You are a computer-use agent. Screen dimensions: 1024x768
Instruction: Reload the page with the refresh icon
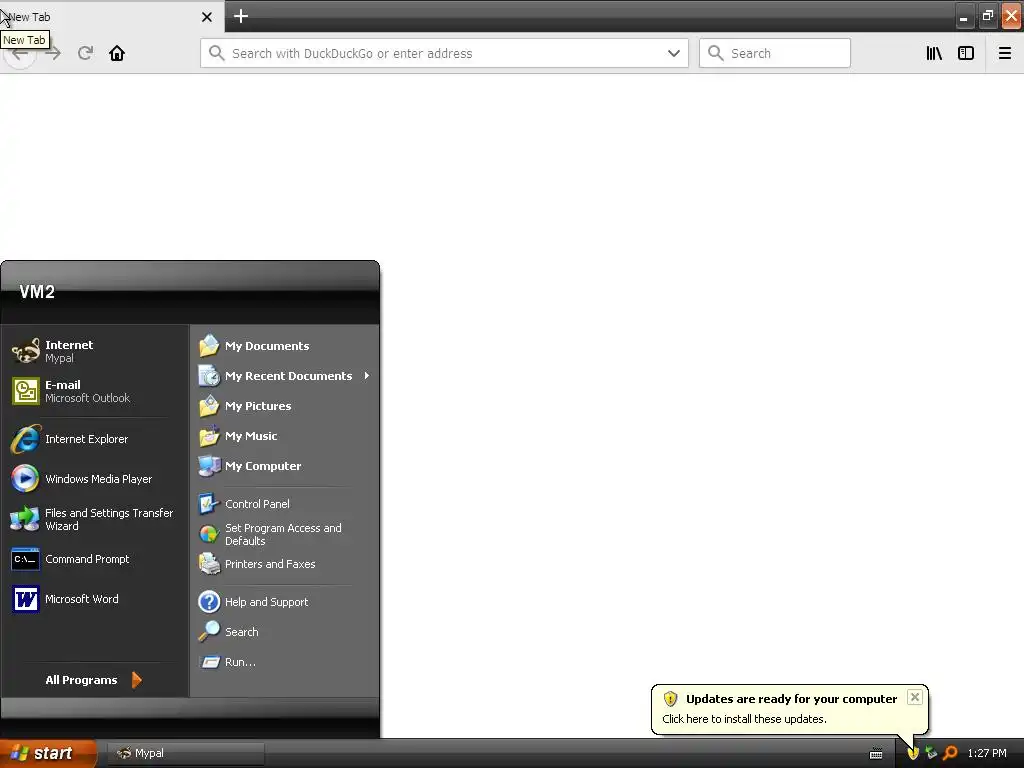(x=85, y=53)
